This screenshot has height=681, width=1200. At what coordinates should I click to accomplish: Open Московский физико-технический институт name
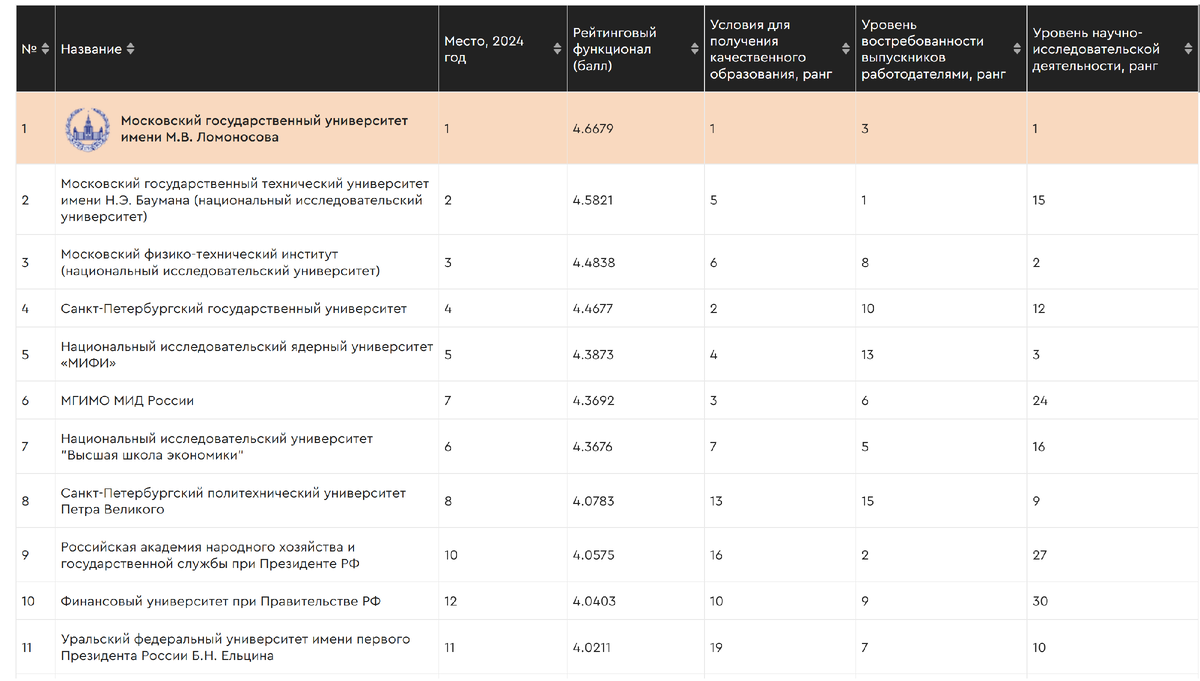click(x=220, y=262)
